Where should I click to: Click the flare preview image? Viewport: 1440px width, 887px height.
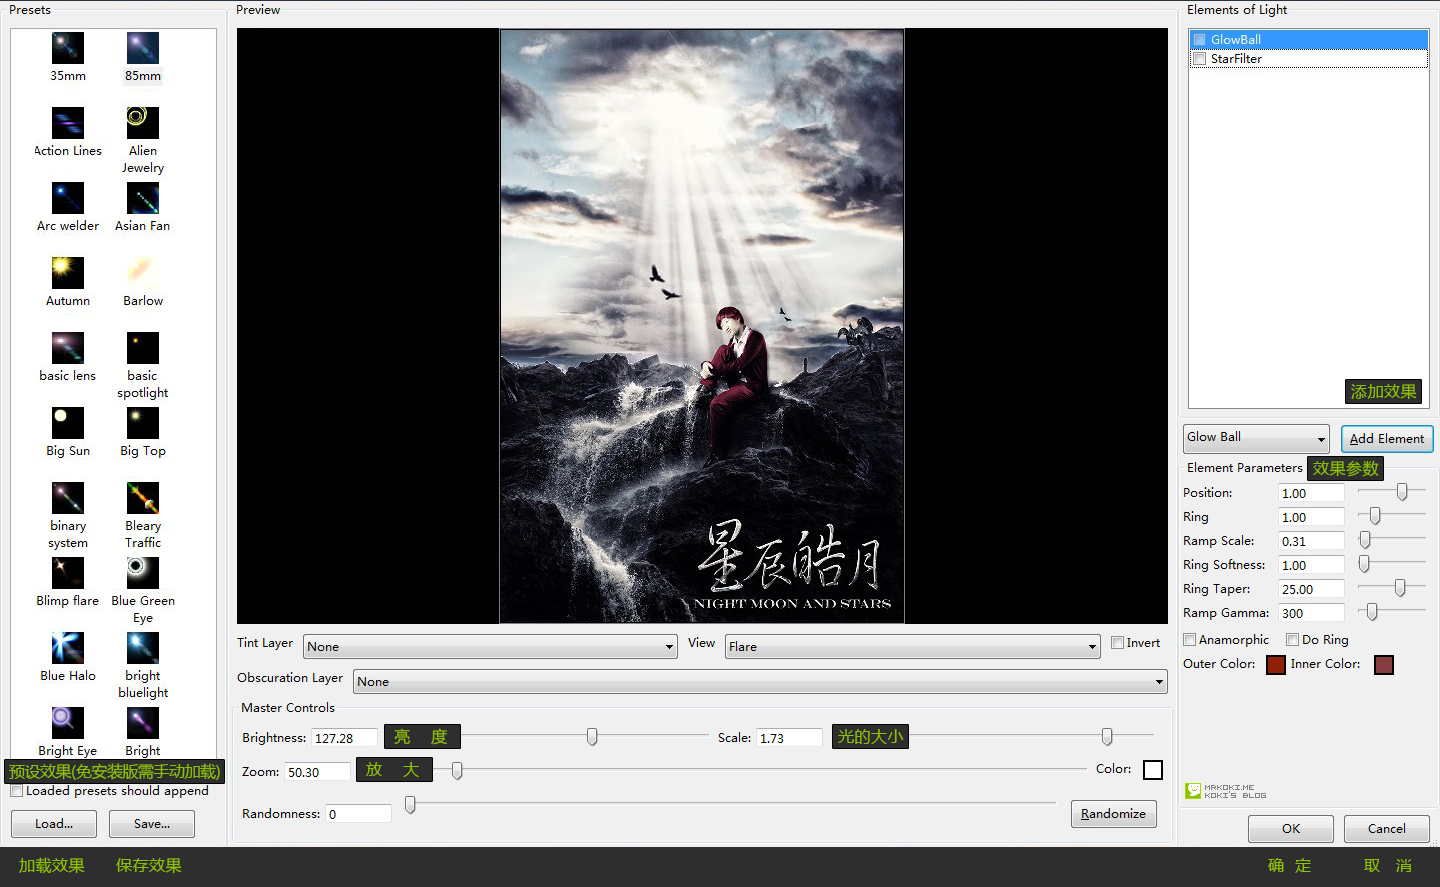[x=702, y=326]
